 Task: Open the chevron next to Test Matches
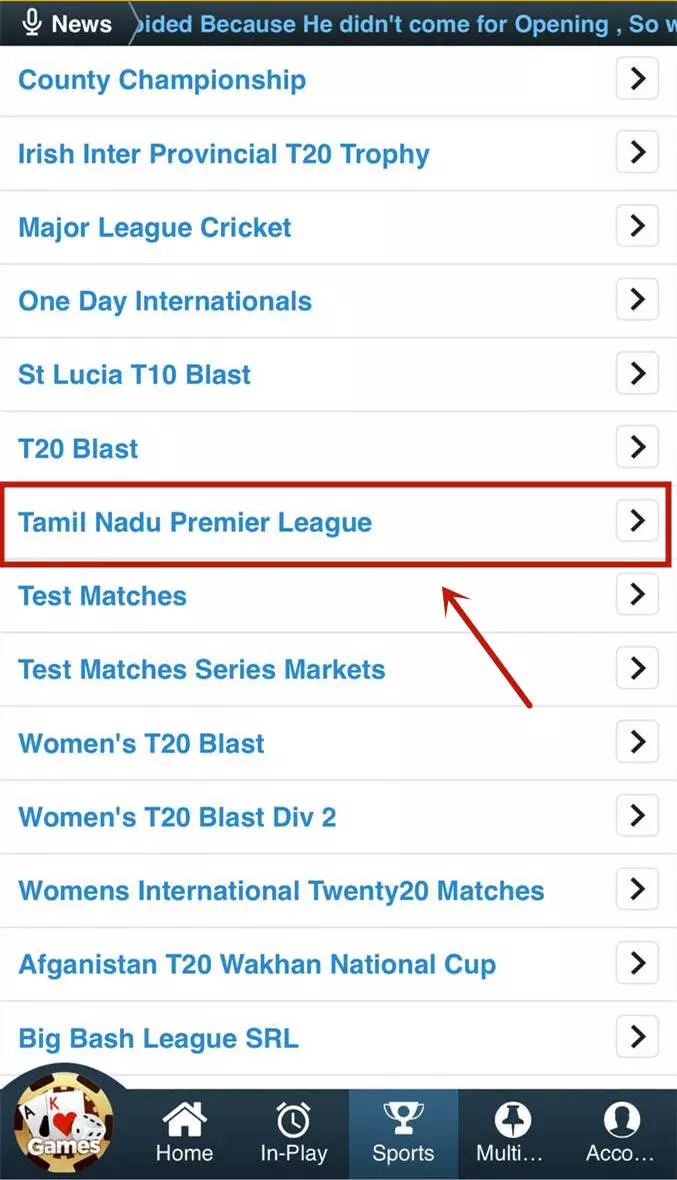point(637,595)
